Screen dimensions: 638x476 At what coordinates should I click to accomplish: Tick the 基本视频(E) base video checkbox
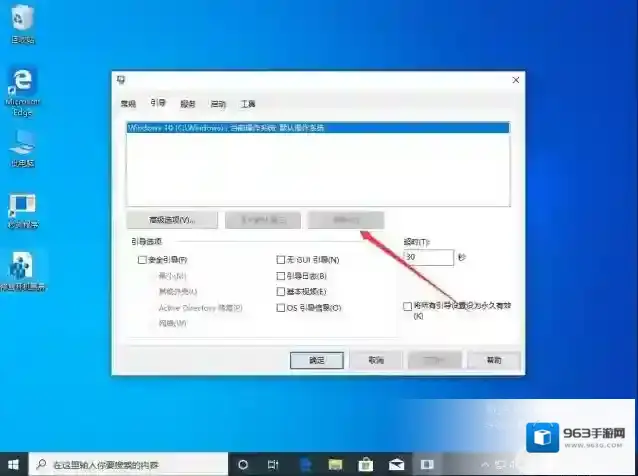coord(281,292)
